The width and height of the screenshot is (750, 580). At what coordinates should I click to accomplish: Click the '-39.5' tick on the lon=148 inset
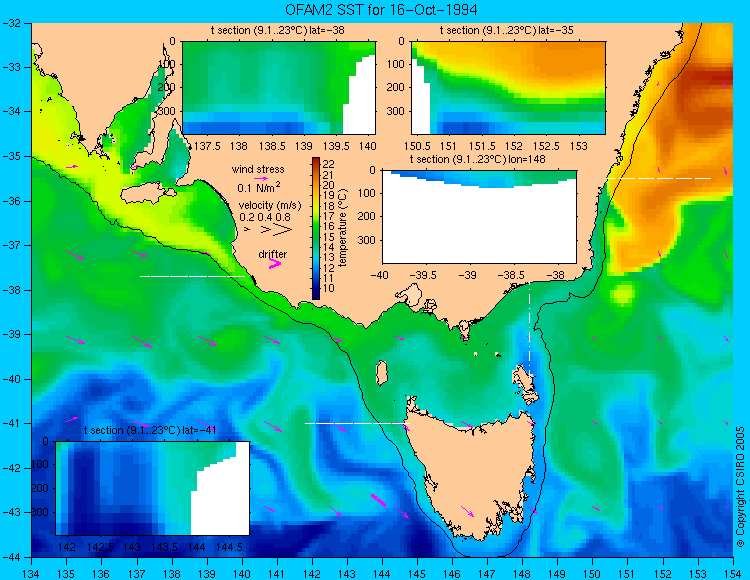coord(424,275)
